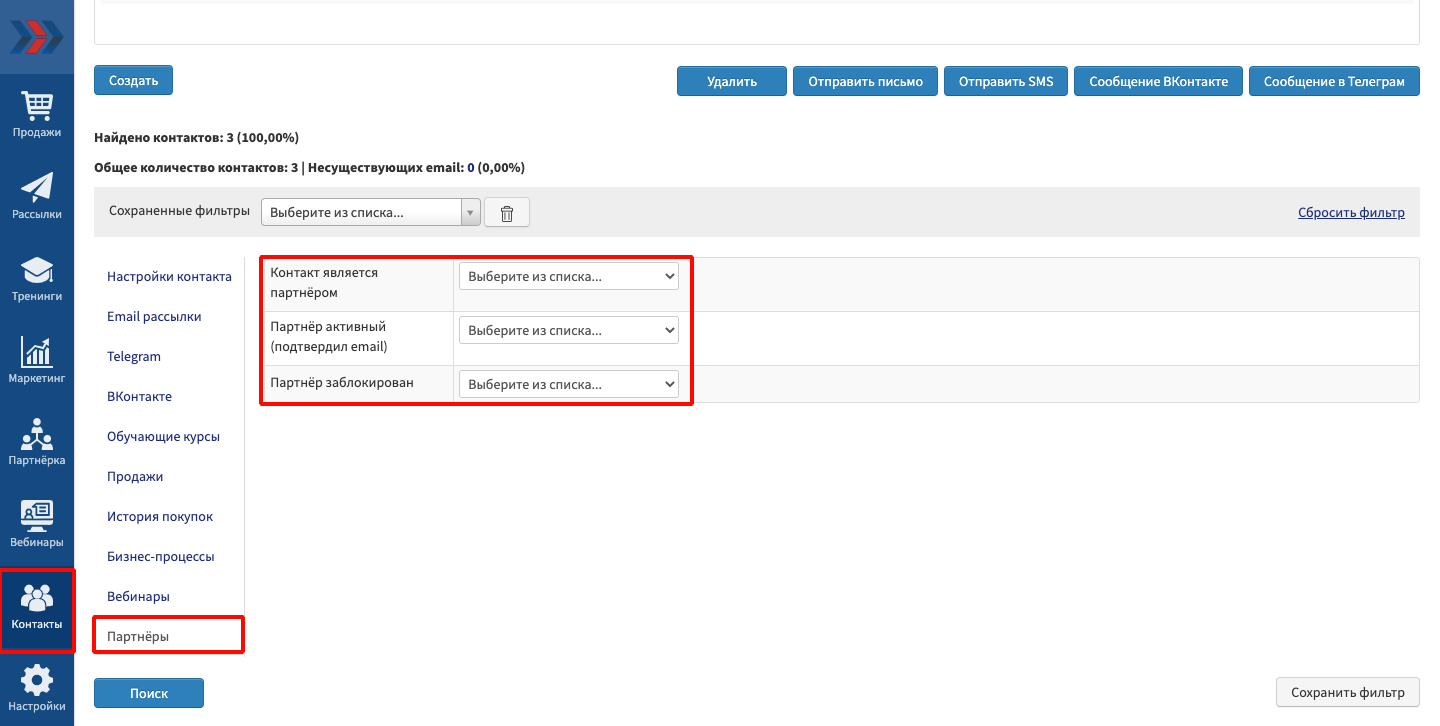
Task: Click the logo in the top-left corner
Action: click(37, 37)
